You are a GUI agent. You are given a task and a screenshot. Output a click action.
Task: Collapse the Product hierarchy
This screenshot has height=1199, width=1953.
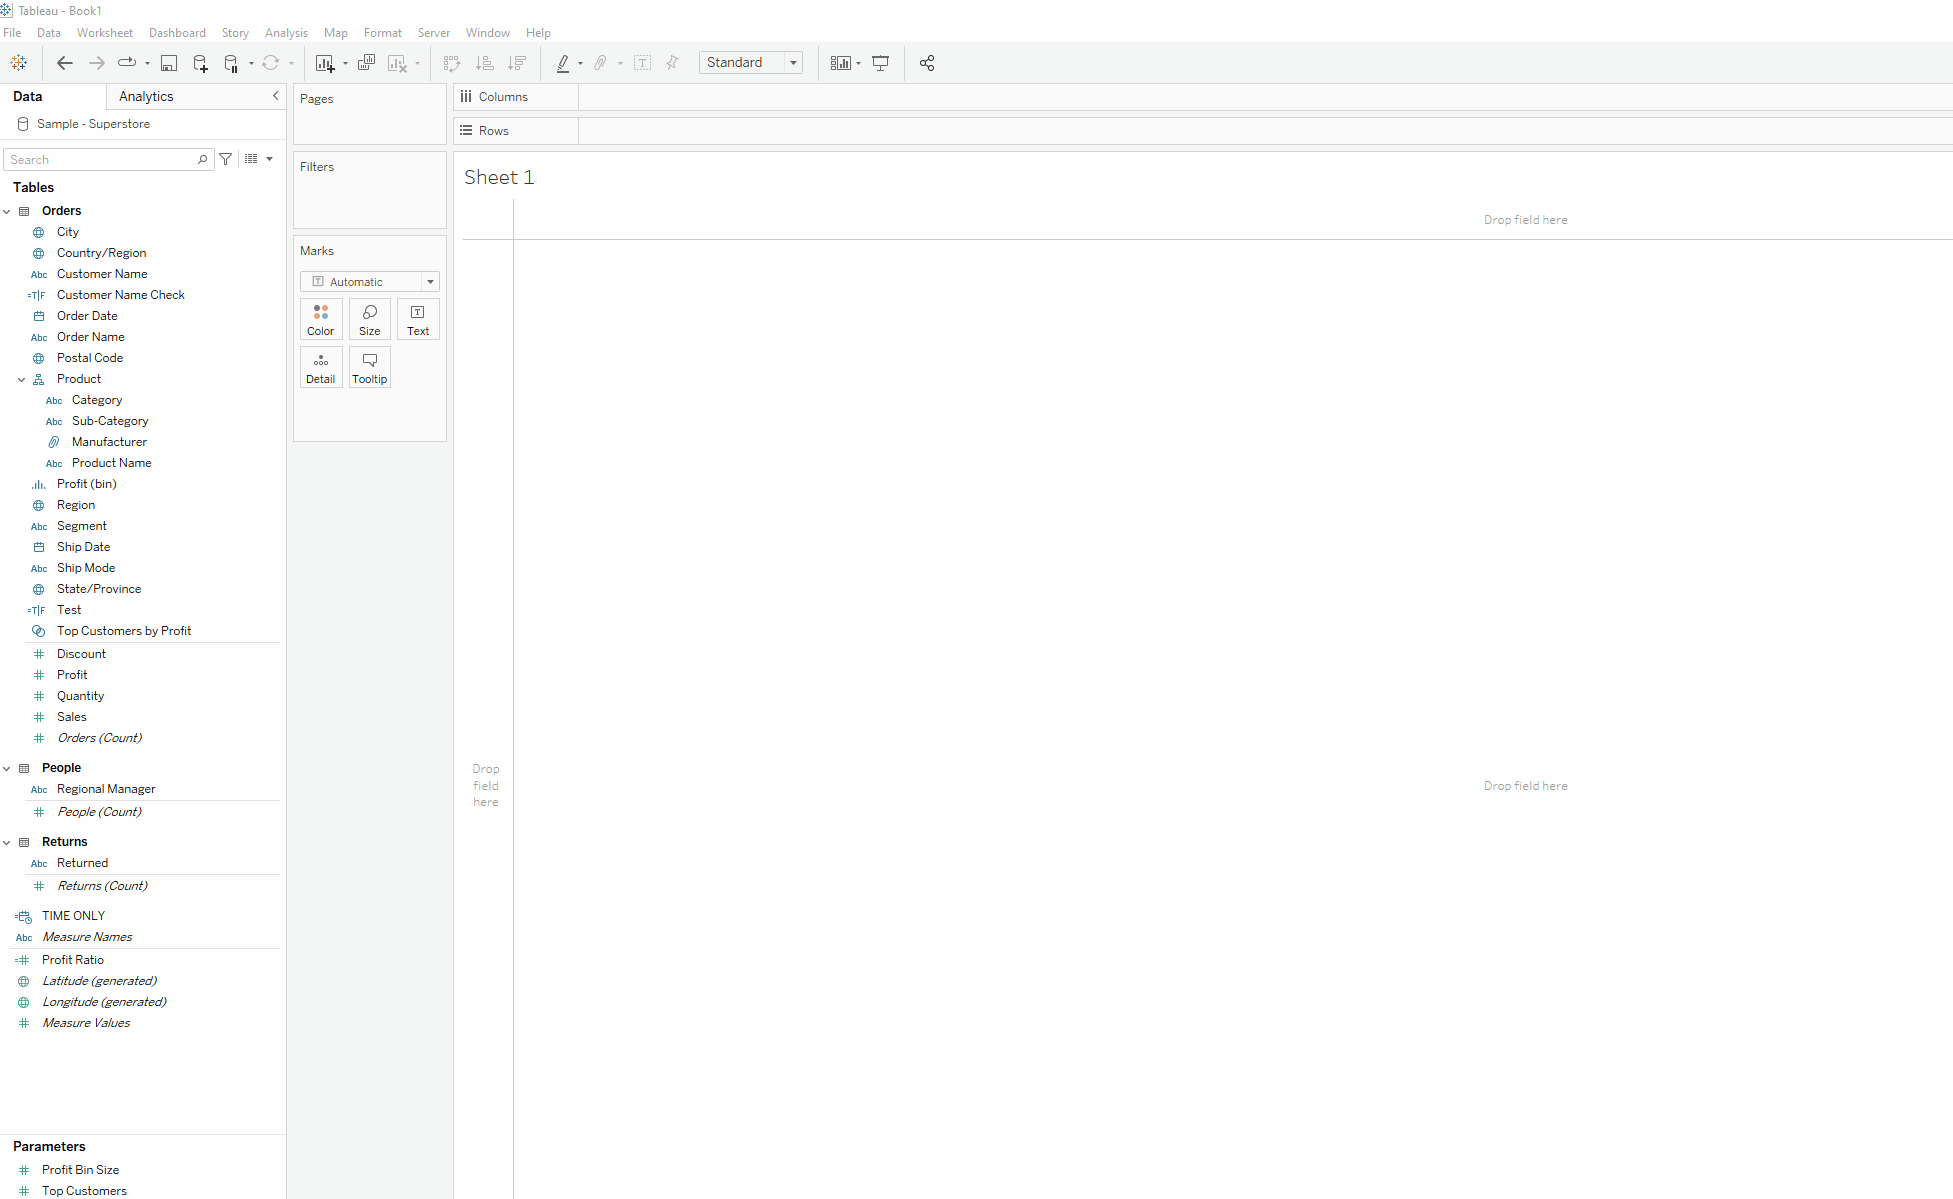point(22,379)
